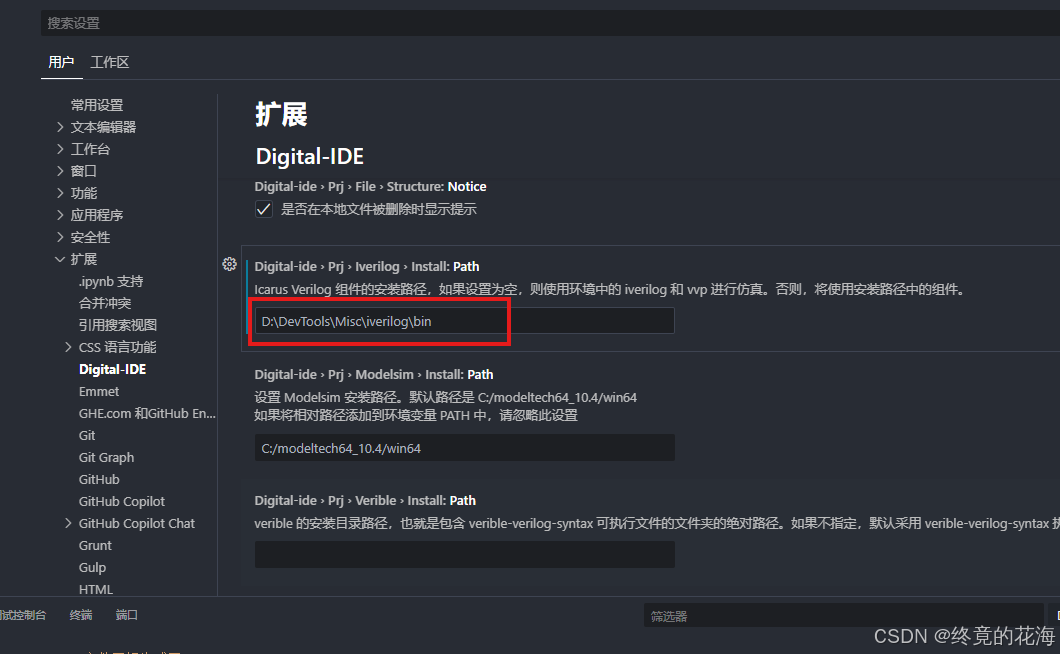Select GitHub Copilot settings entry
The height and width of the screenshot is (654, 1060).
click(120, 501)
